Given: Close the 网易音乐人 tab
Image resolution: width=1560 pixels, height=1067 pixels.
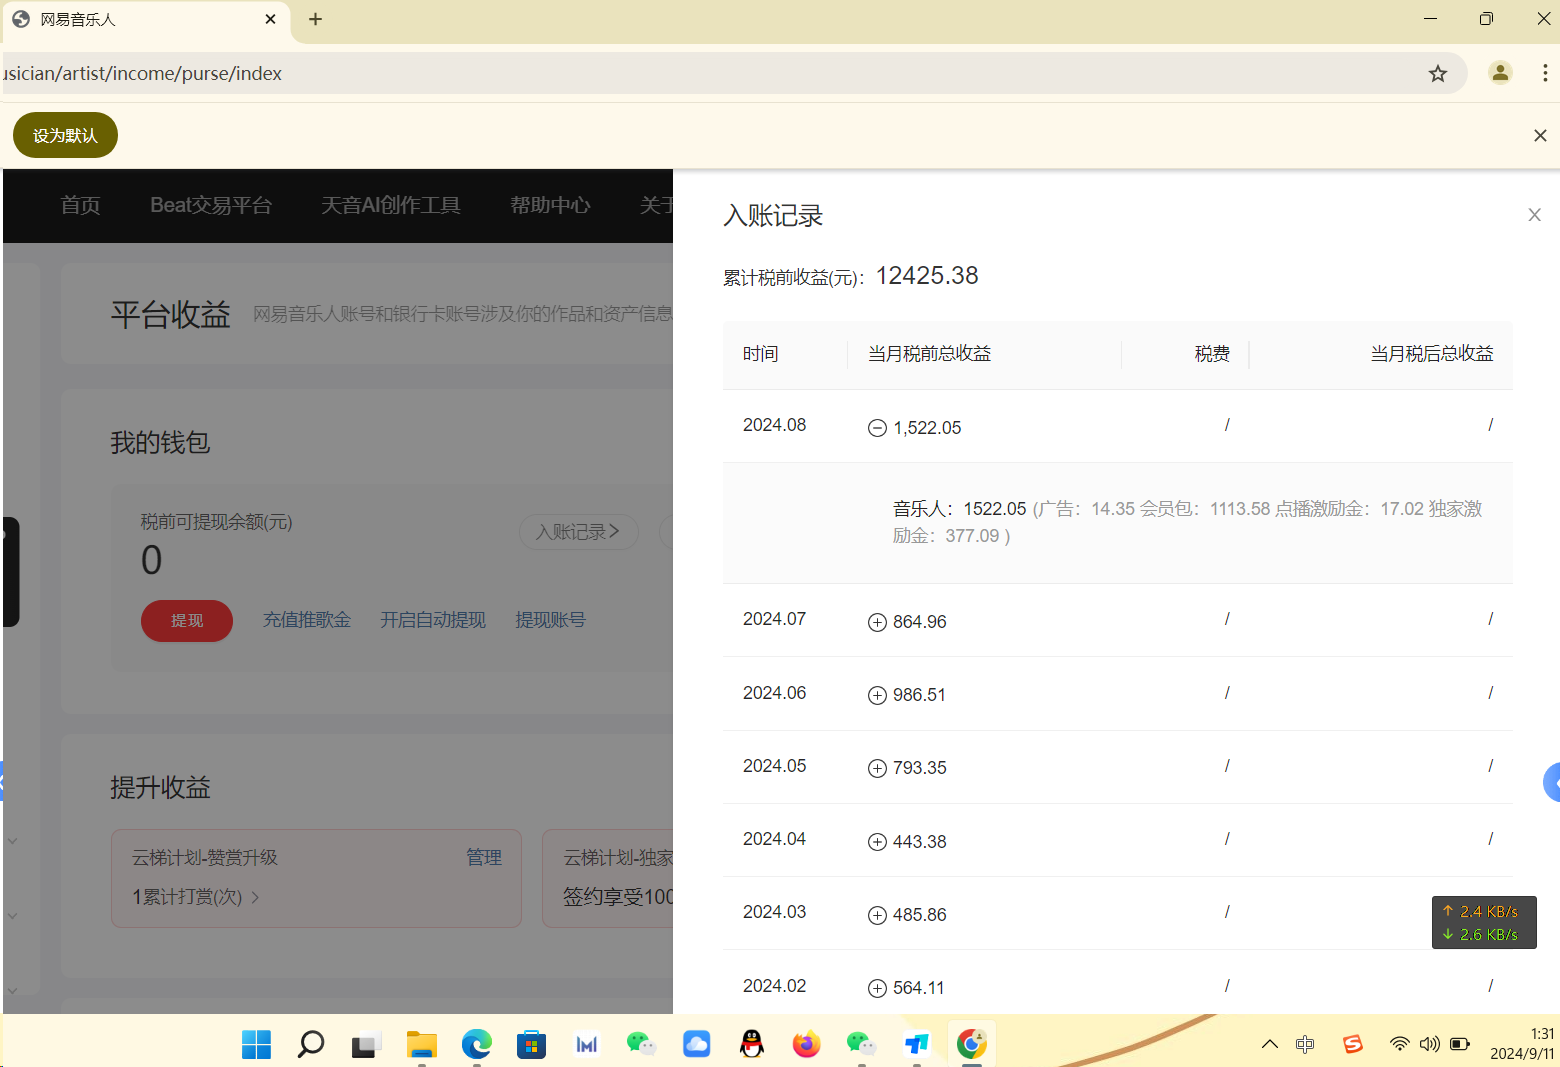Looking at the screenshot, I should (270, 19).
